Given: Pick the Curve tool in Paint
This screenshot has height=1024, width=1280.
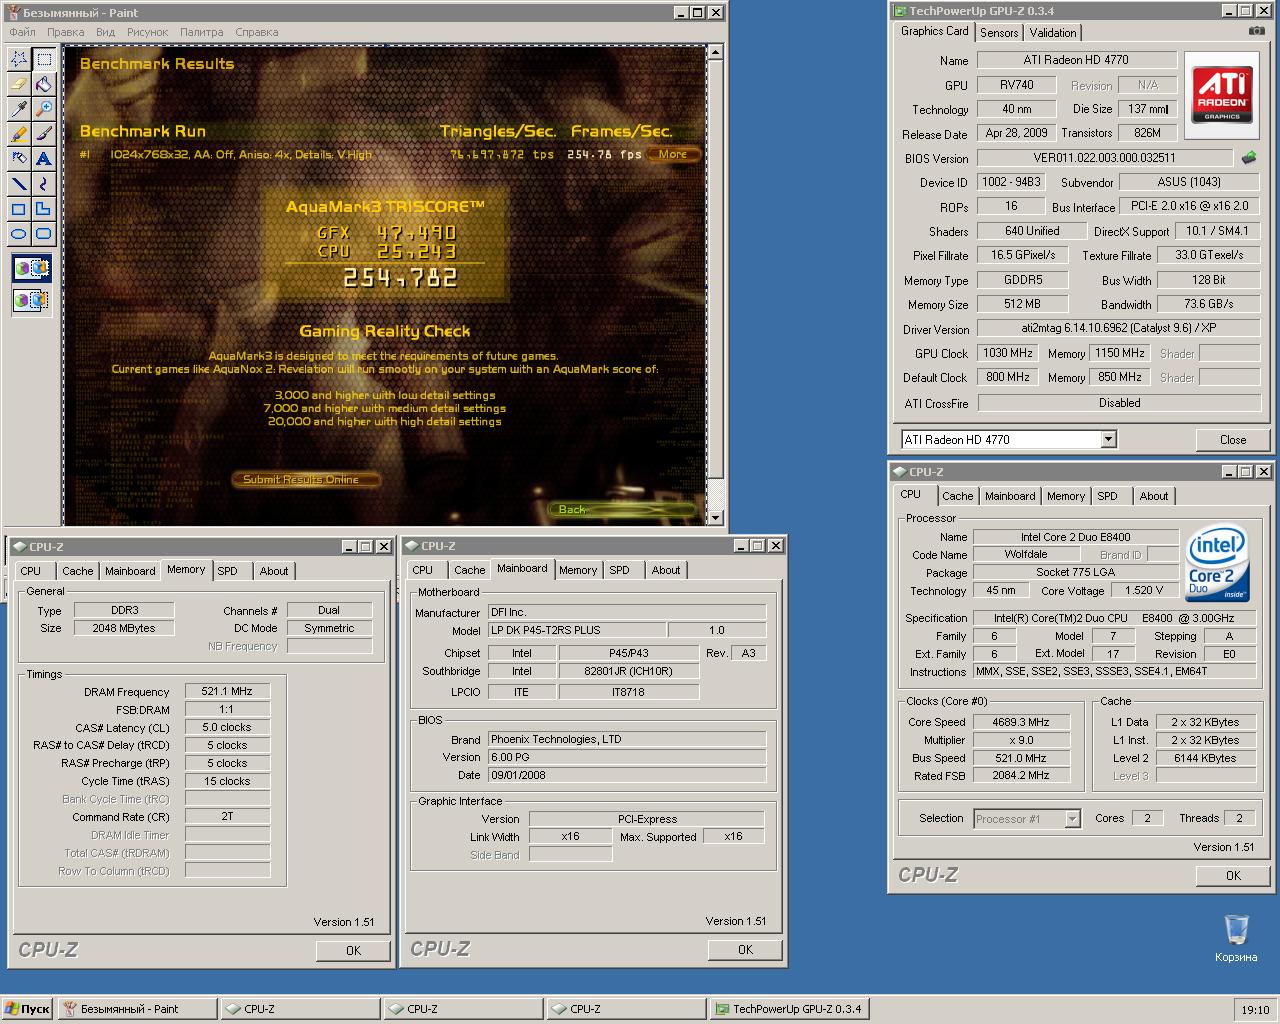Looking at the screenshot, I should 44,184.
